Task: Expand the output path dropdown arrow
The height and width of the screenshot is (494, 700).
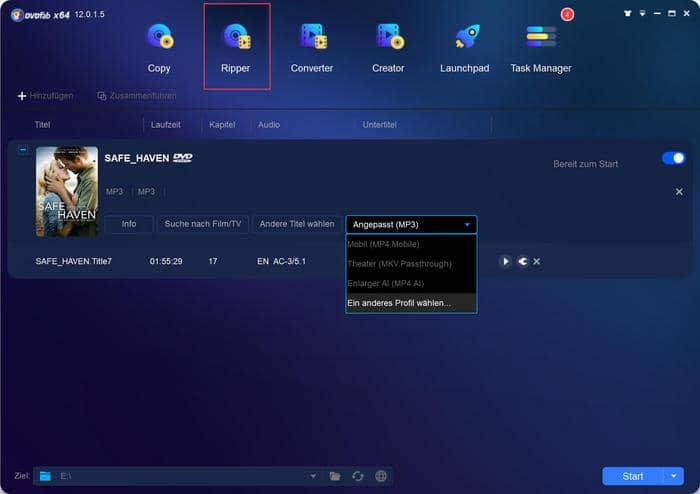Action: click(x=313, y=476)
